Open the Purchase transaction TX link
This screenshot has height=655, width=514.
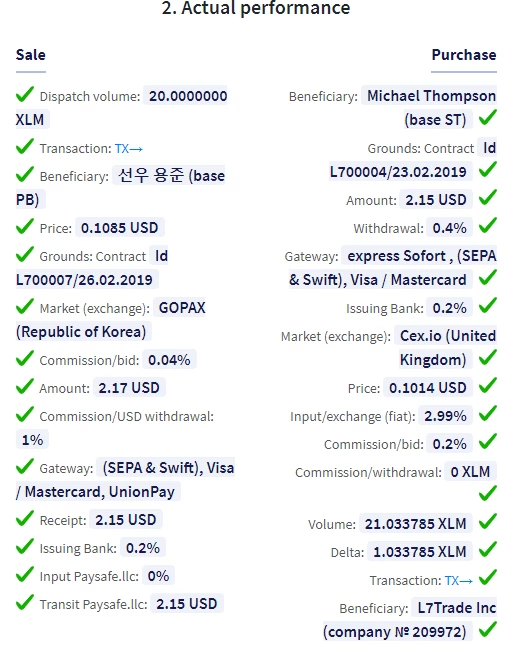pos(458,581)
